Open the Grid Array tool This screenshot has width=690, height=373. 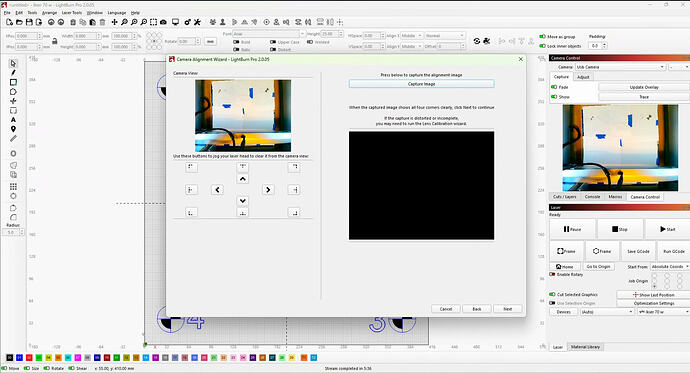[x=13, y=186]
